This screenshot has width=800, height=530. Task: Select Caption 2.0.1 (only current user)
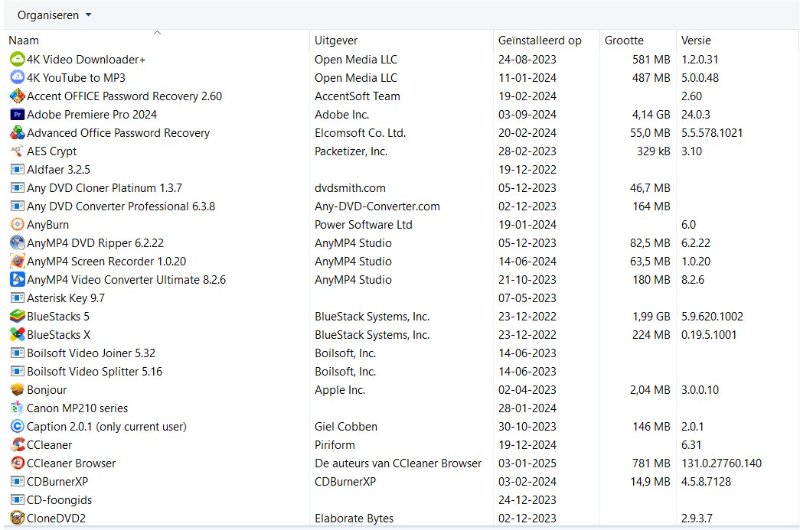tap(106, 427)
